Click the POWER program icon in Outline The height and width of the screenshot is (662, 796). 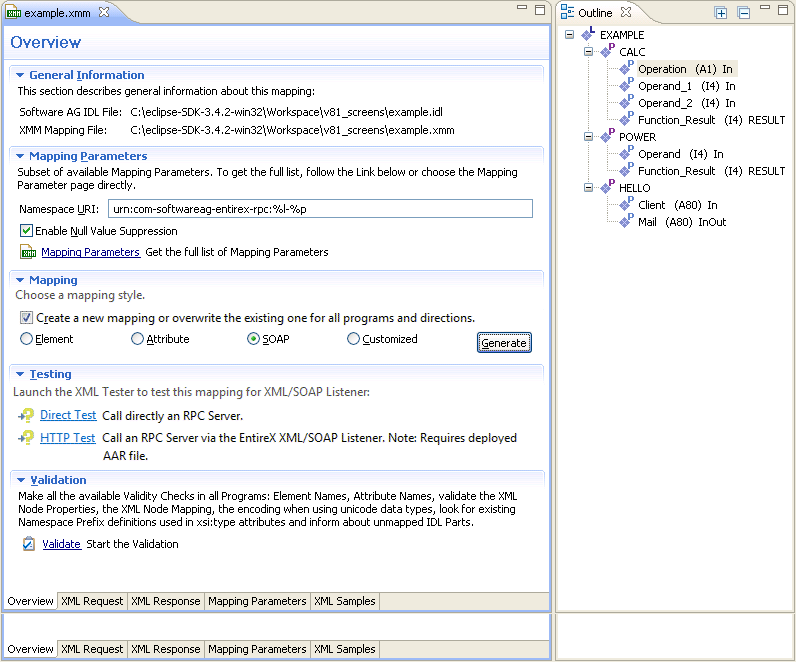(607, 136)
